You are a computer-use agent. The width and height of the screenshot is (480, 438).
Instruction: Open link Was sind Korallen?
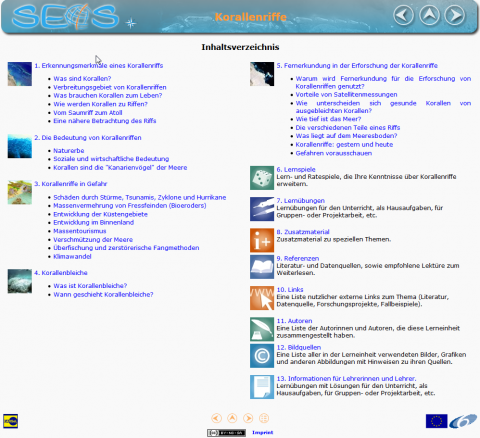(82, 79)
